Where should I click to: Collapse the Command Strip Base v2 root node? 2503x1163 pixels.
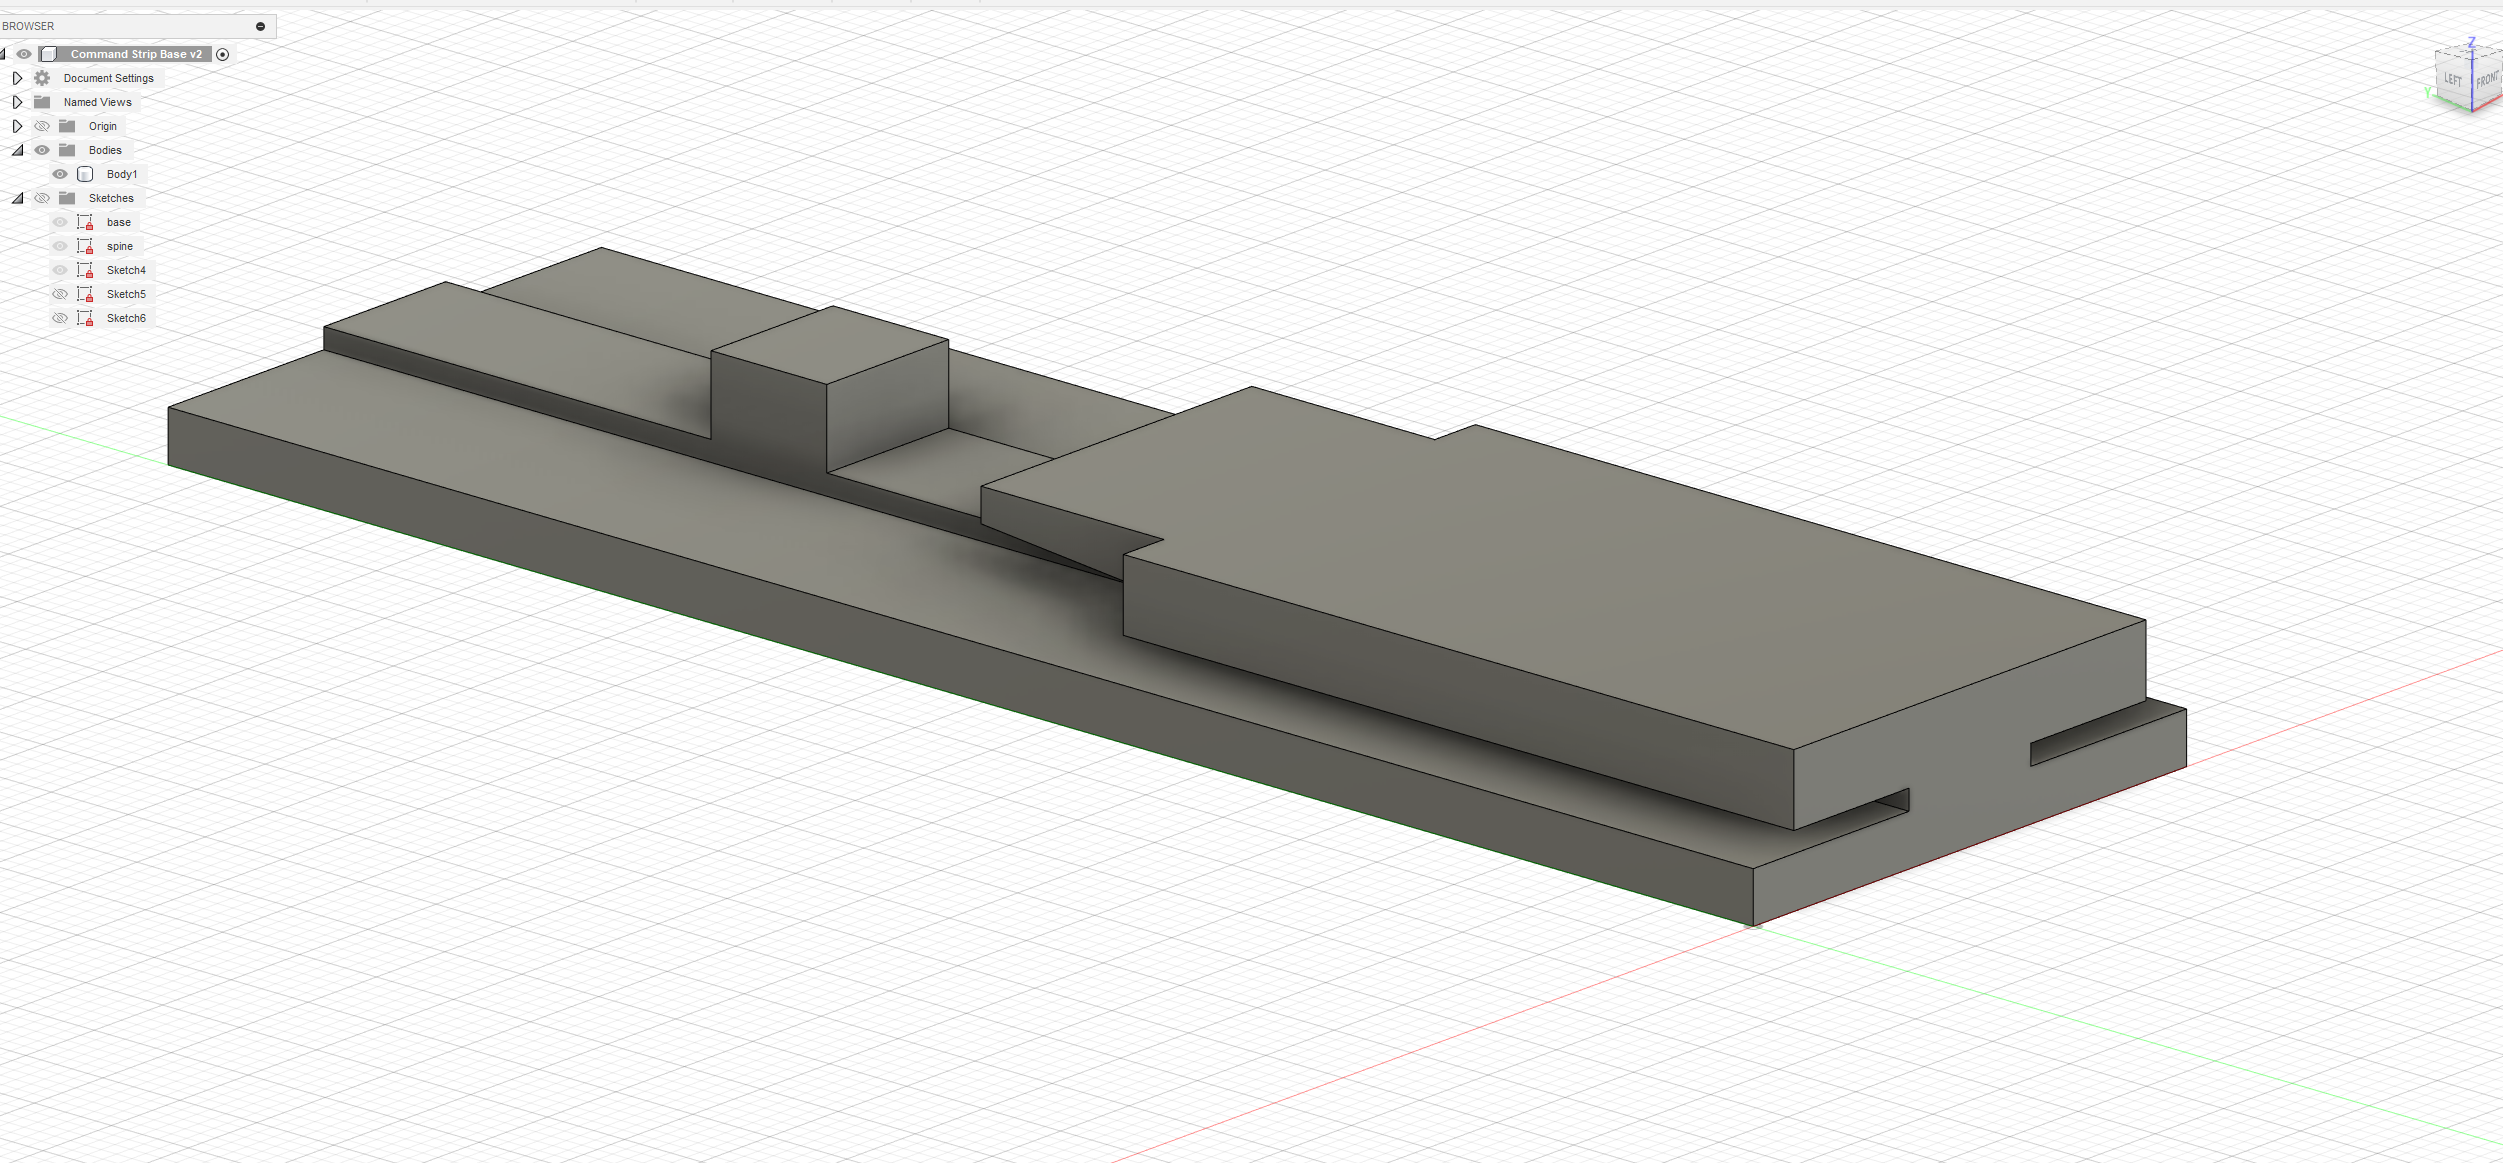pos(3,54)
